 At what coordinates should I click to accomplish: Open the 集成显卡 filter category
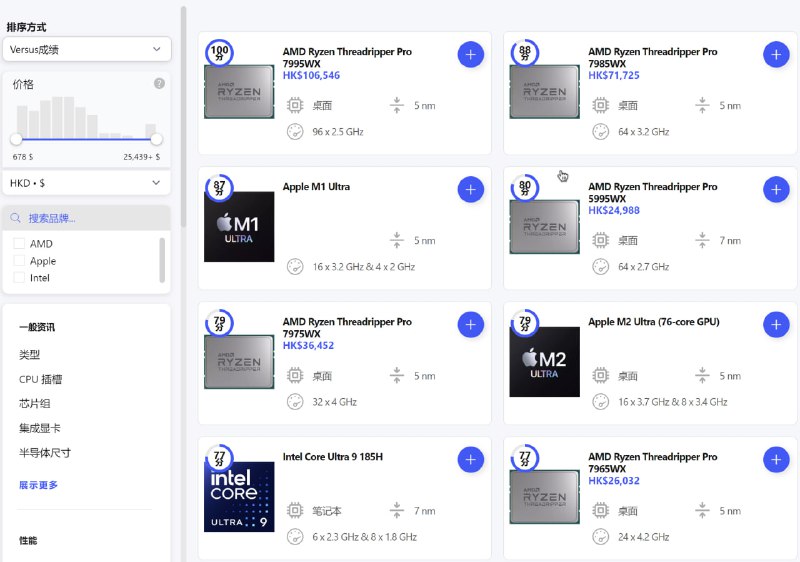[38, 428]
